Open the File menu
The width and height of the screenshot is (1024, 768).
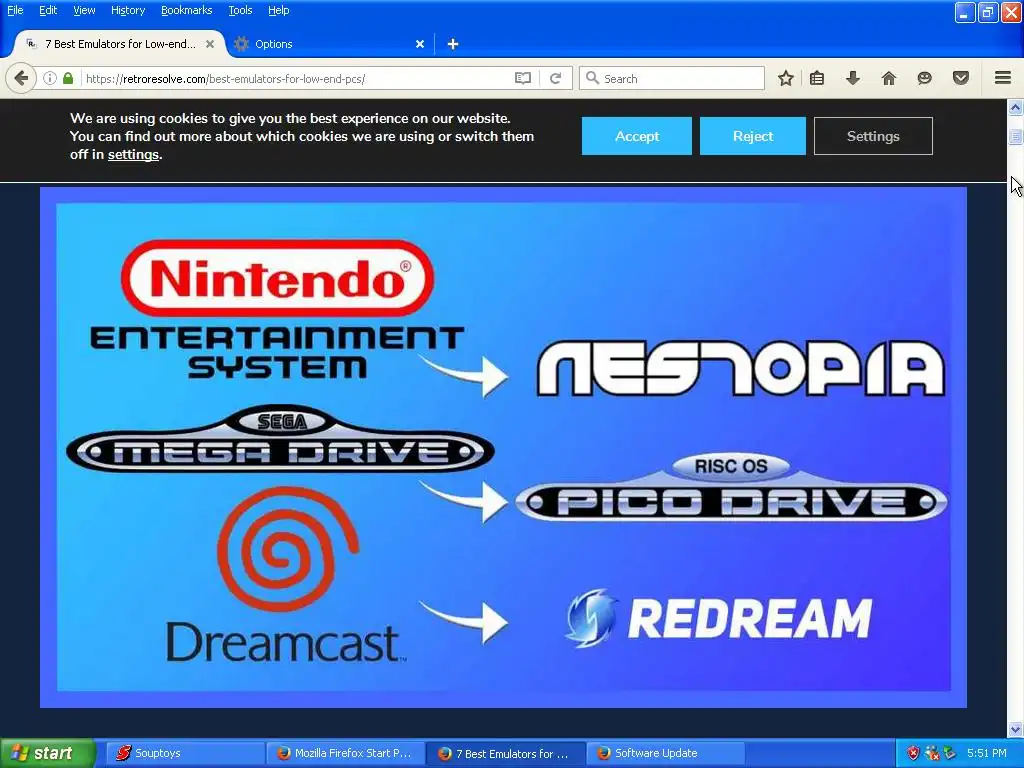[15, 10]
